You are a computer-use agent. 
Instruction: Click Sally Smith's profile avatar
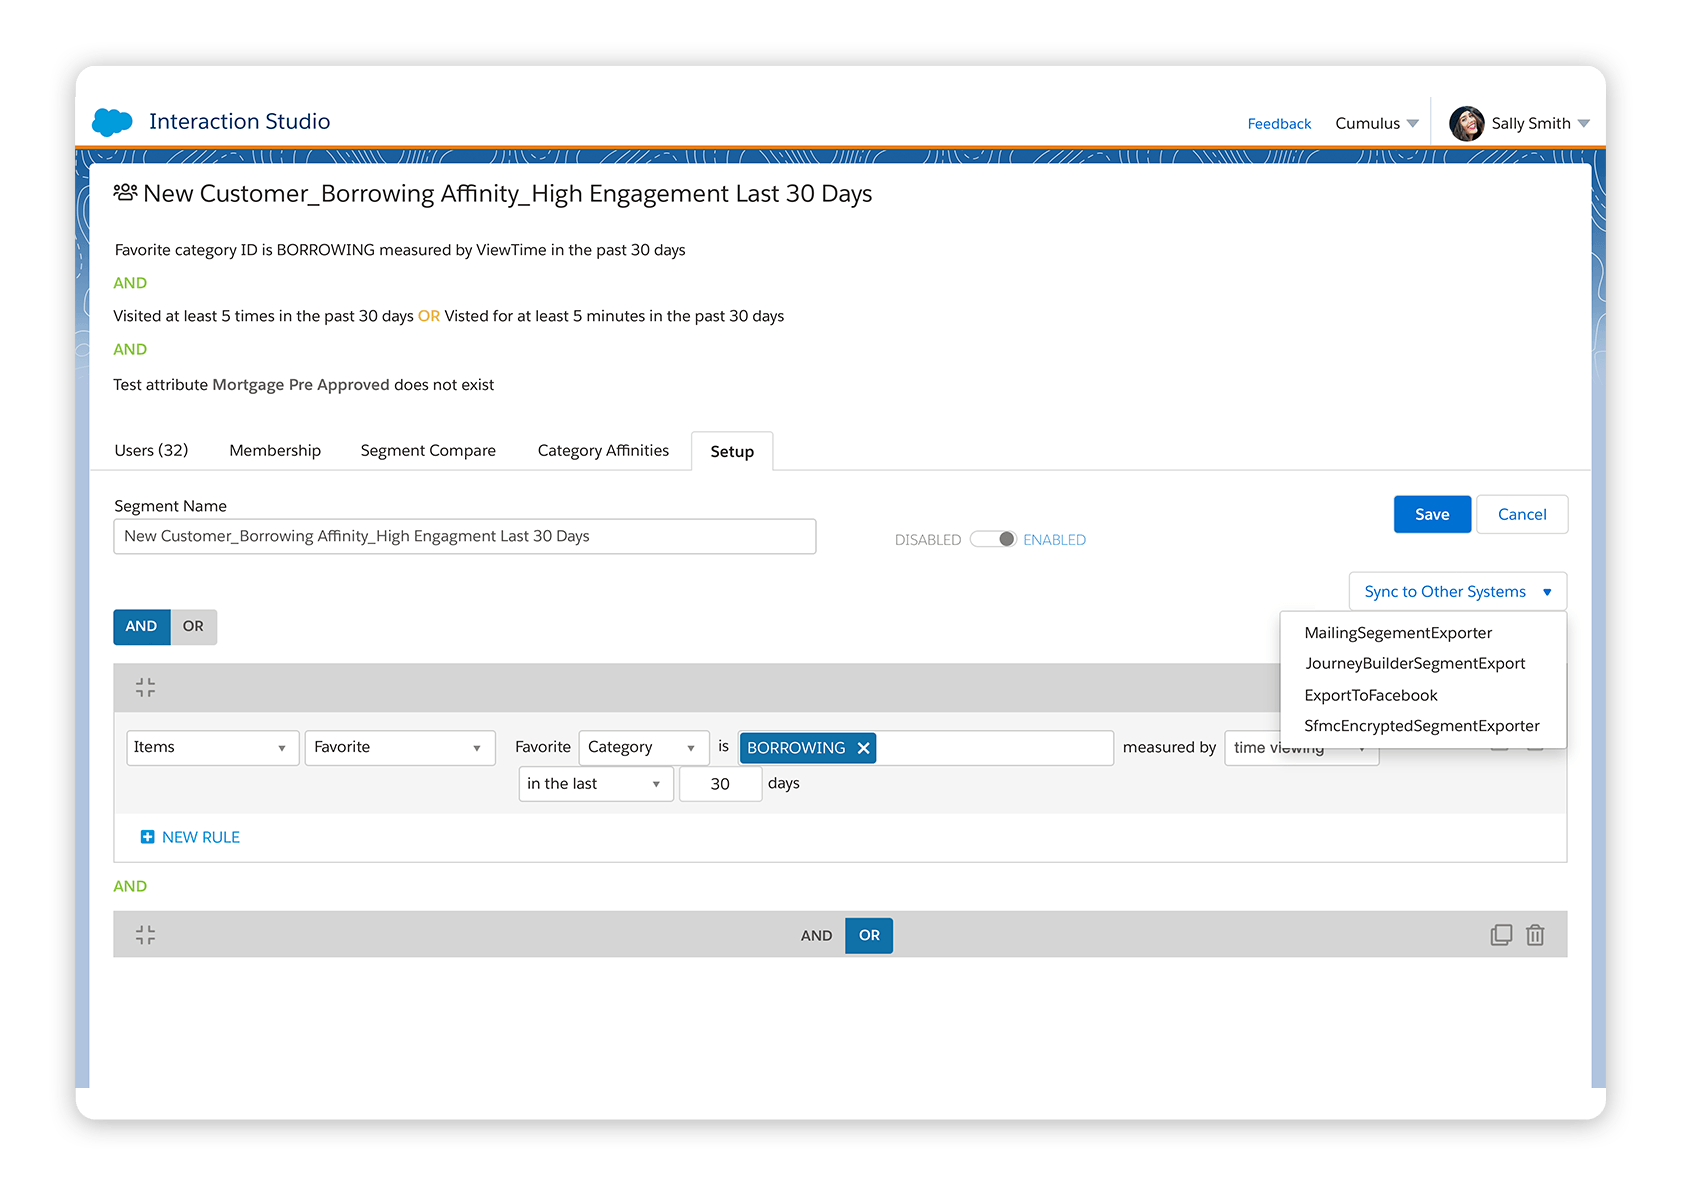pos(1466,124)
